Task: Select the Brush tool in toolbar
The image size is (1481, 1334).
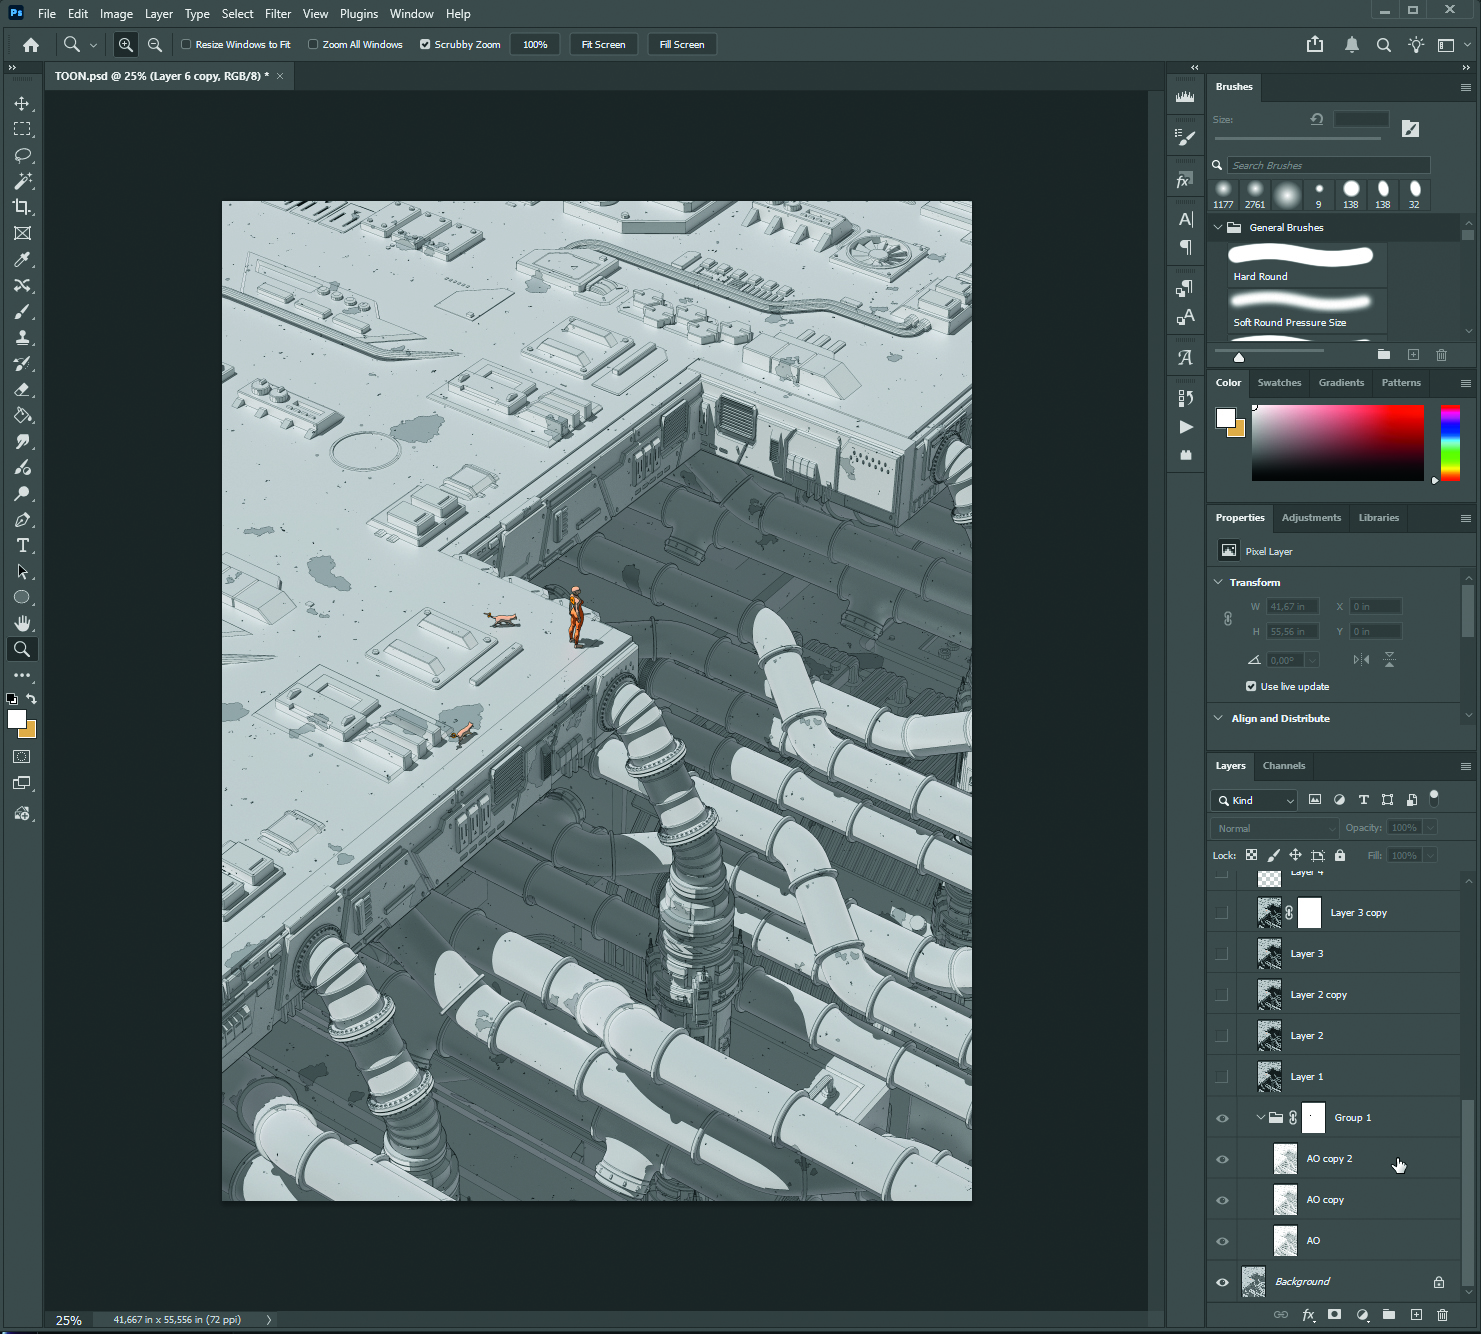Action: (x=22, y=312)
